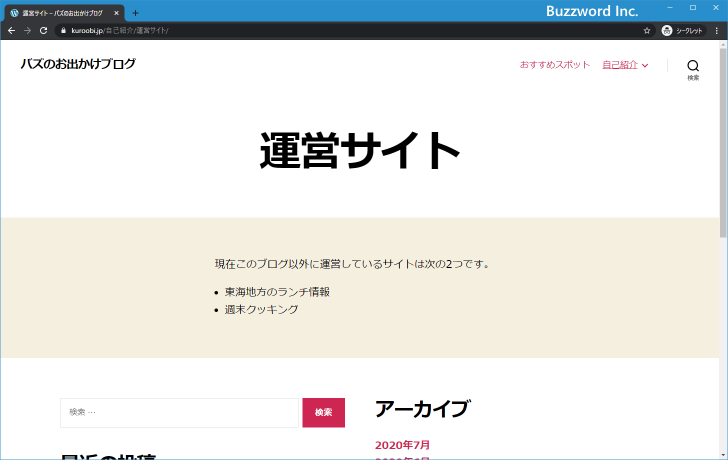Image resolution: width=728 pixels, height=460 pixels.
Task: Click 東海地方のランチ情報 list item
Action: (x=277, y=292)
